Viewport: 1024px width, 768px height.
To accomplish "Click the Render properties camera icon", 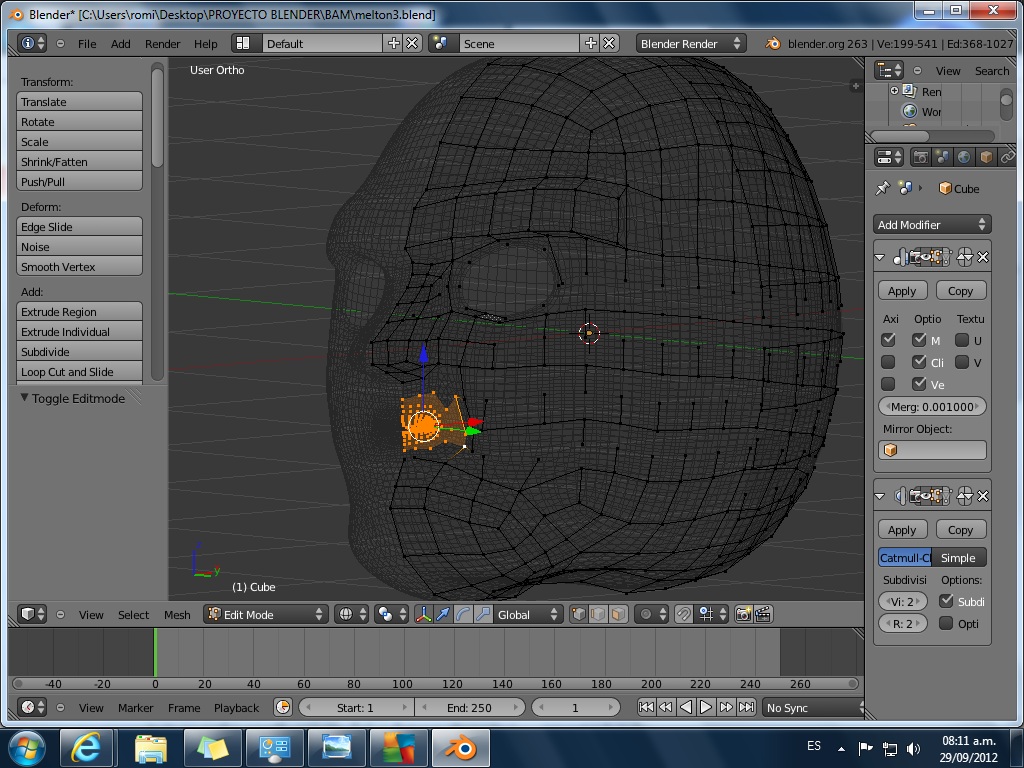I will [920, 157].
